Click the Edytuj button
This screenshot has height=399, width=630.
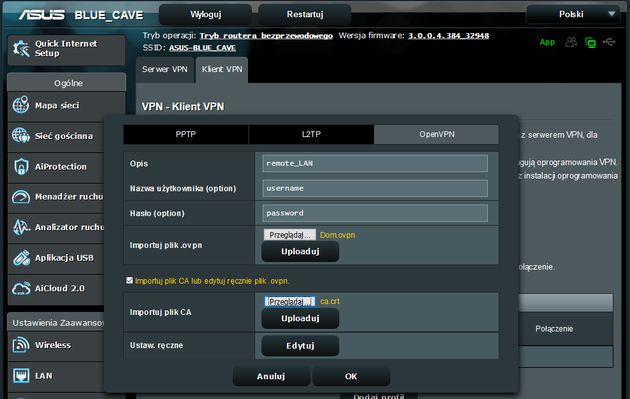[x=300, y=346]
